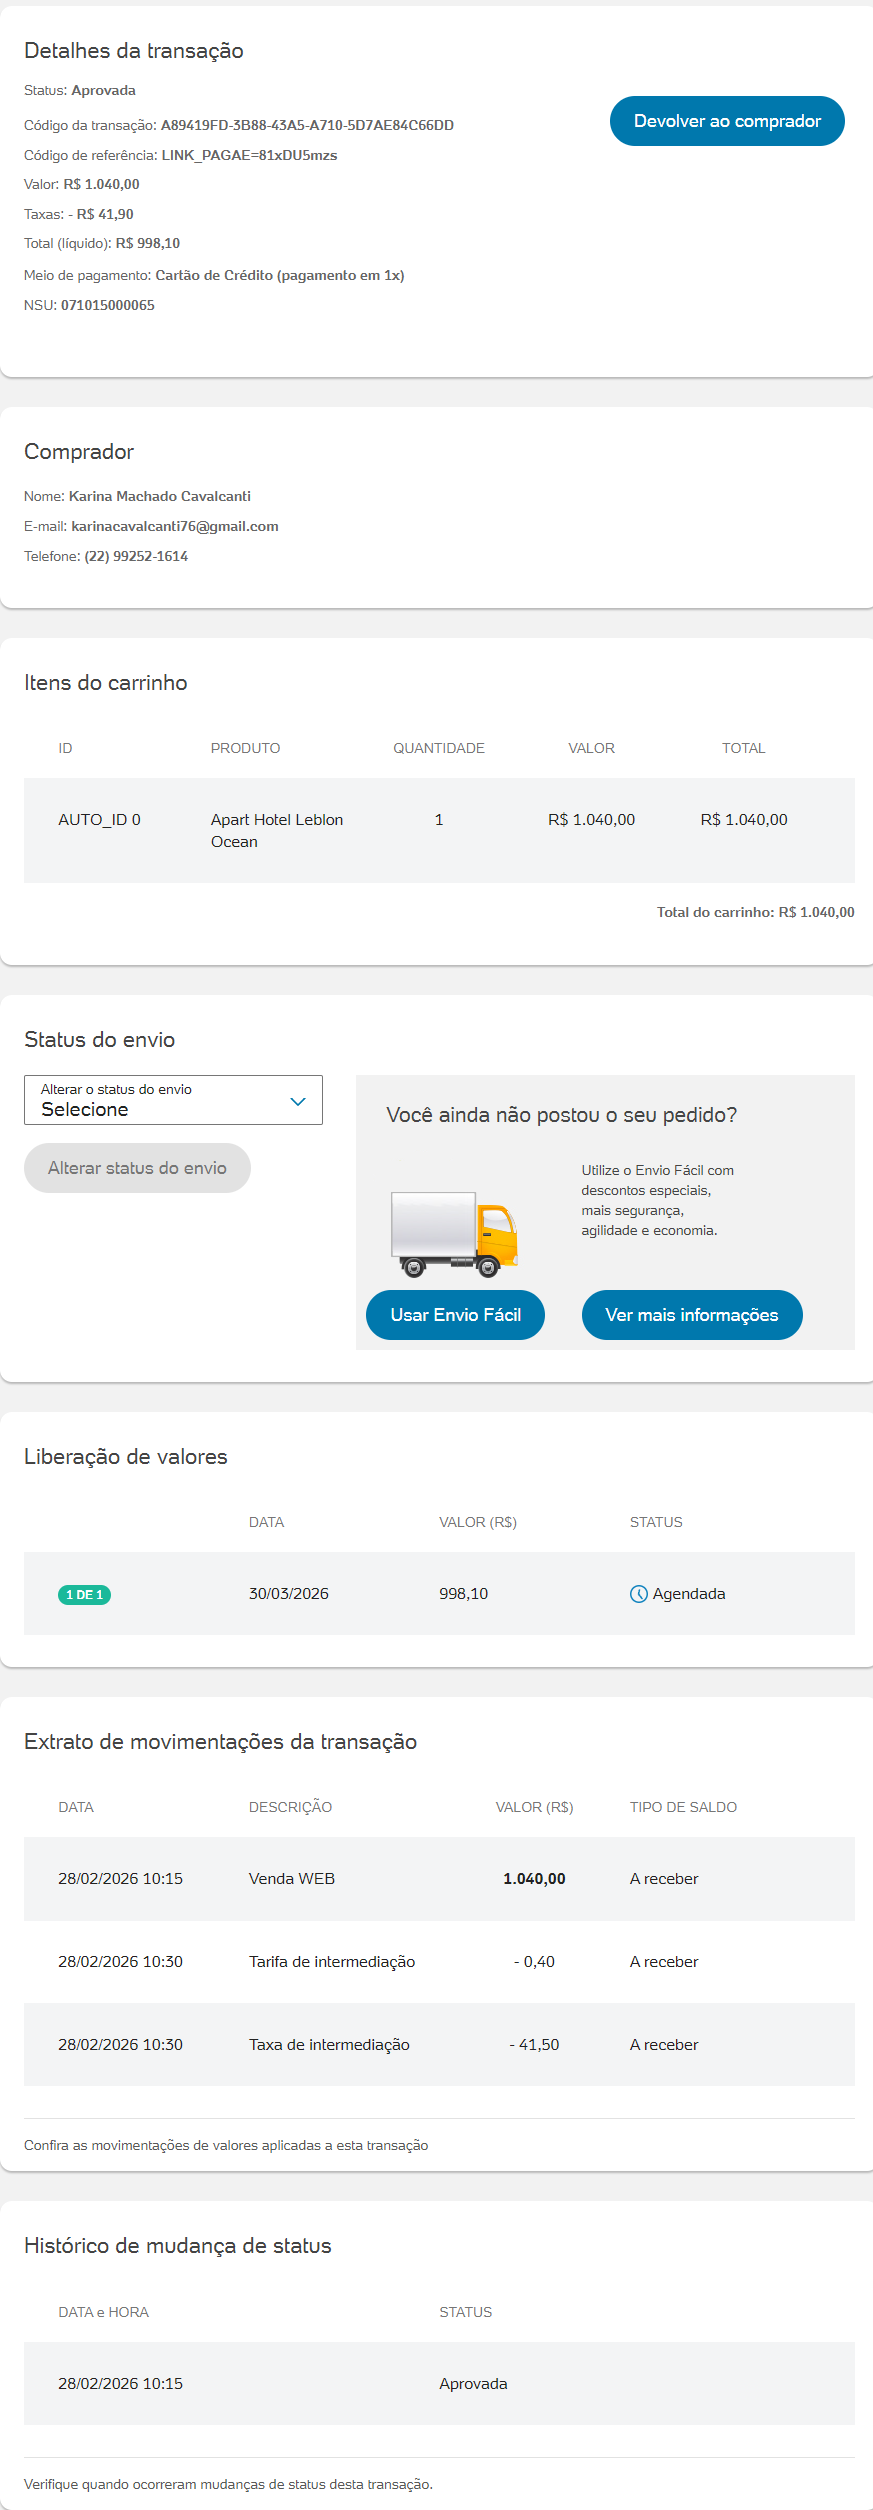Screen dimensions: 873x2510
Task: Click the LINK_PAGAE reference code
Action: tap(249, 156)
